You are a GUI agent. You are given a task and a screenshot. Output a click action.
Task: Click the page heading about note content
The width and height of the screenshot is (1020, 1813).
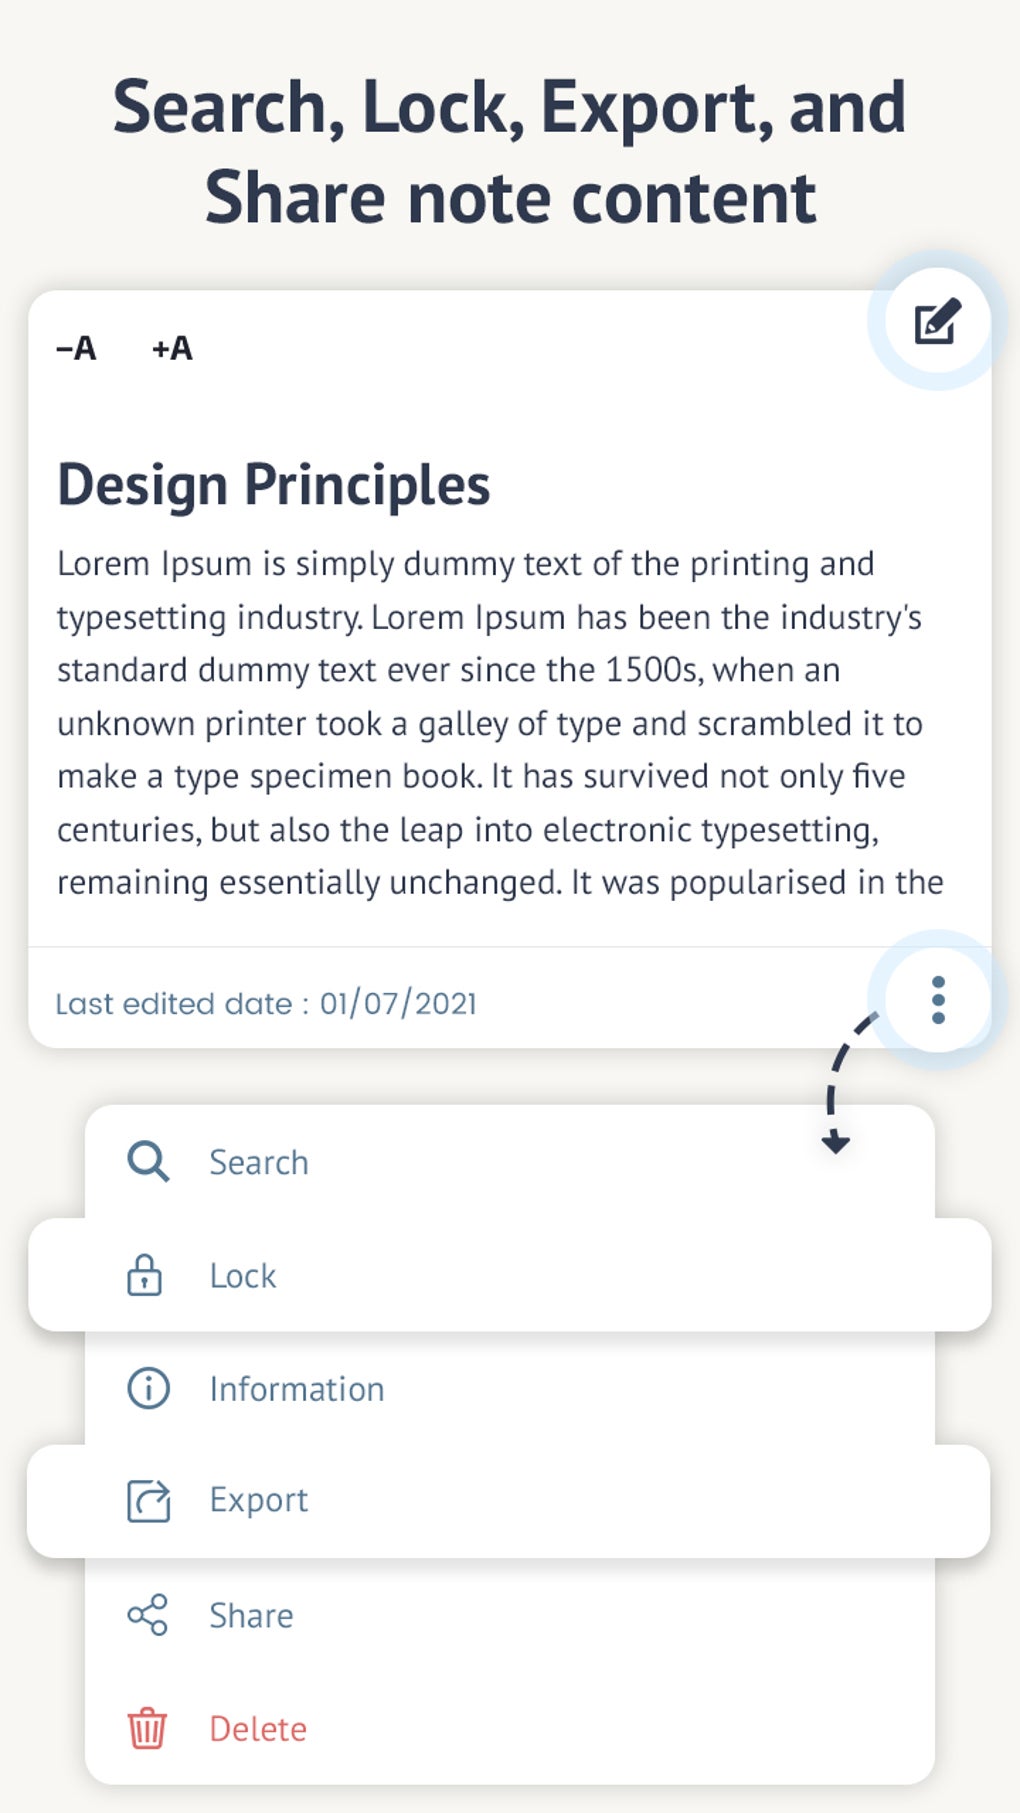point(510,152)
